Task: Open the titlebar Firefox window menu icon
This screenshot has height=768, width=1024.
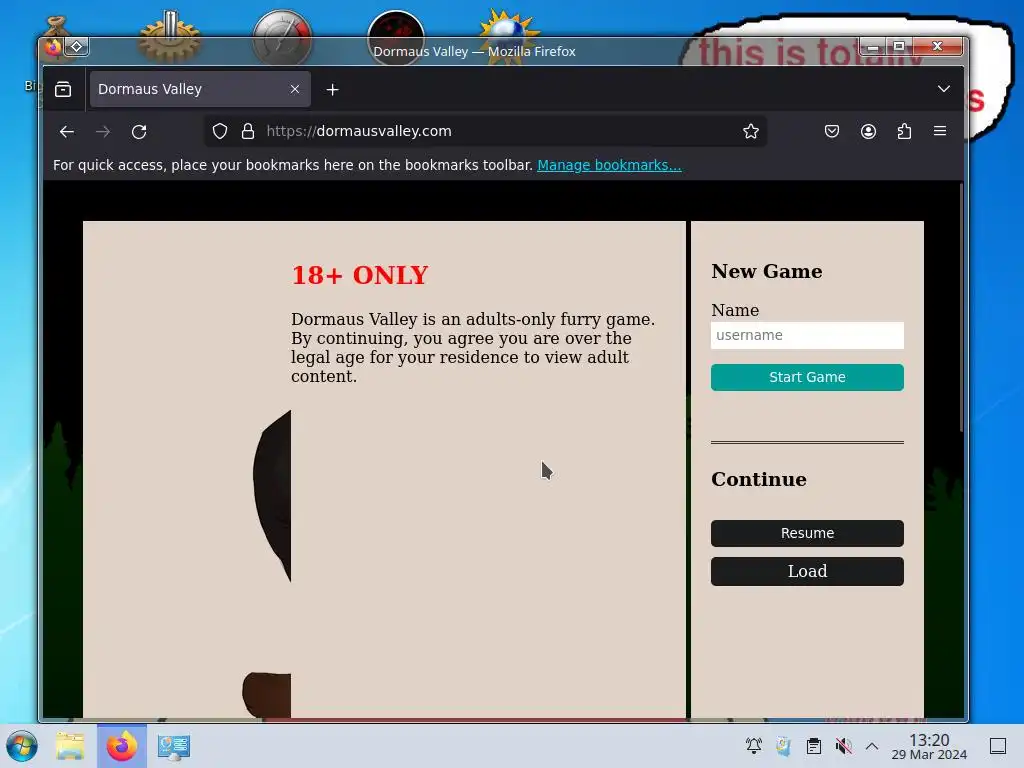Action: point(54,47)
